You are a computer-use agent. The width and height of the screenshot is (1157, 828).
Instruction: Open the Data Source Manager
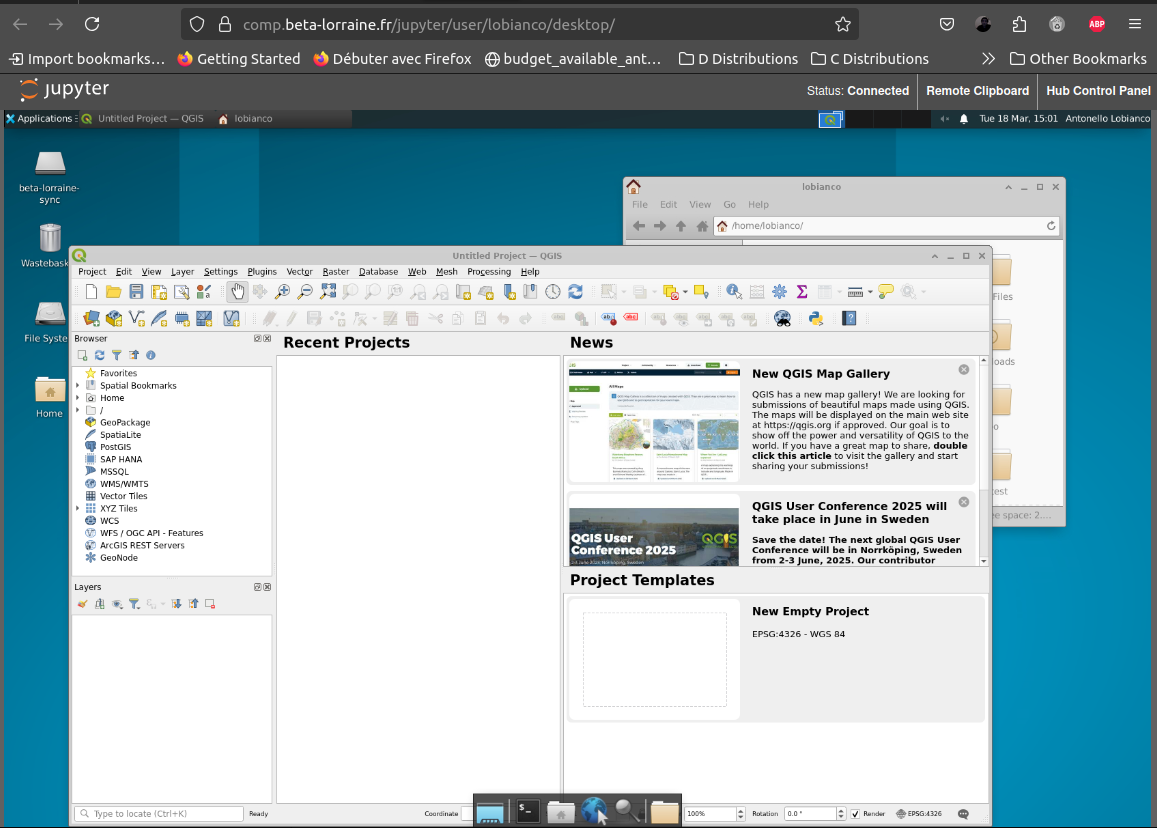[x=92, y=317]
